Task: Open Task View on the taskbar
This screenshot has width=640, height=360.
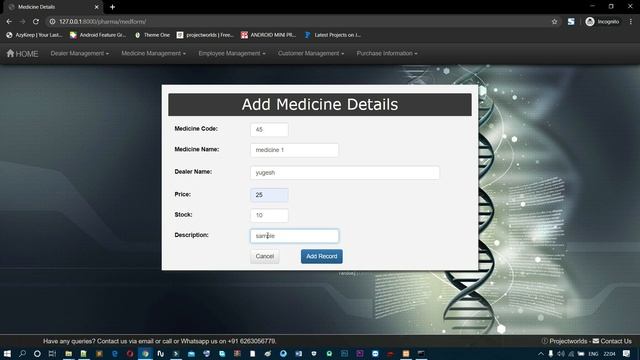Action: point(52,353)
